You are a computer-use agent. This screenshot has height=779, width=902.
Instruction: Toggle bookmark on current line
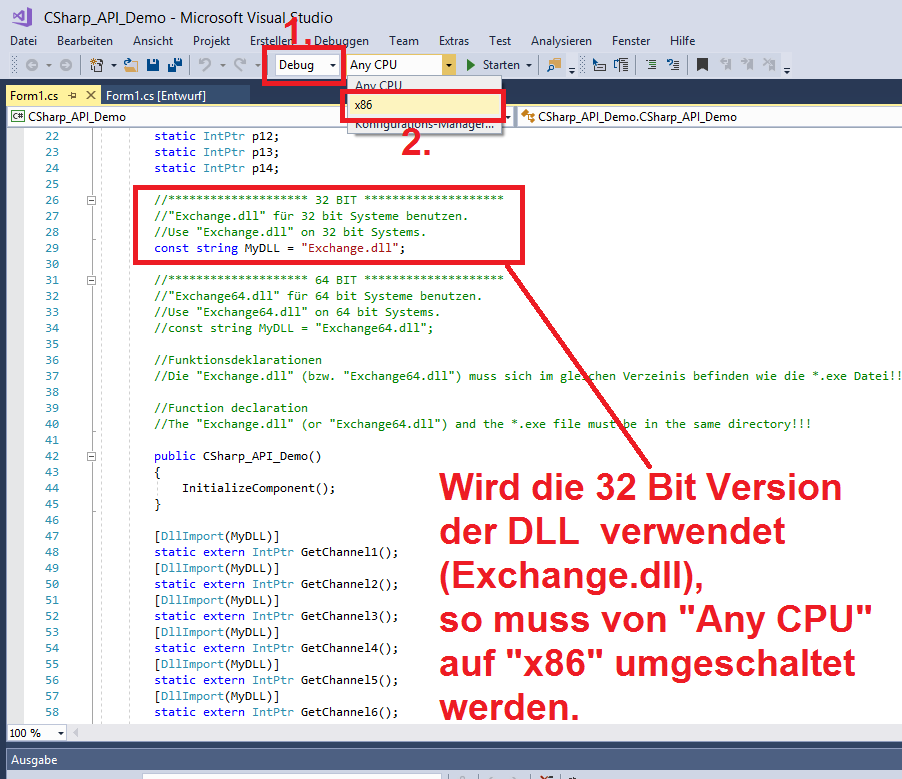point(702,65)
